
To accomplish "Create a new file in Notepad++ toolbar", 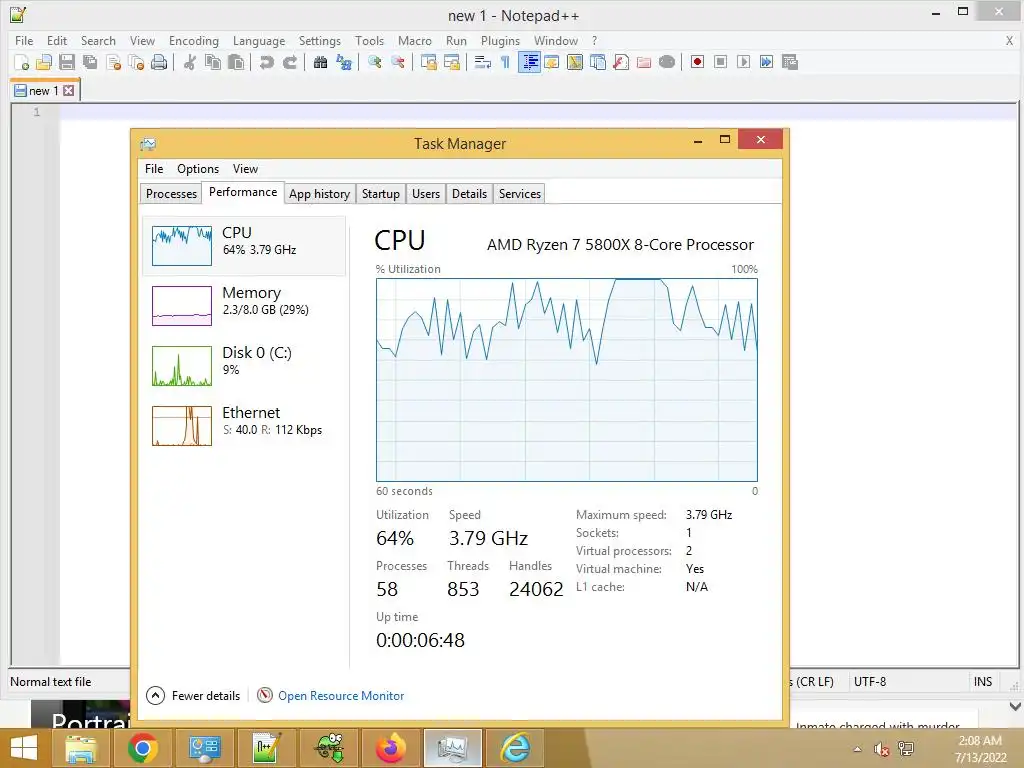I will point(22,62).
